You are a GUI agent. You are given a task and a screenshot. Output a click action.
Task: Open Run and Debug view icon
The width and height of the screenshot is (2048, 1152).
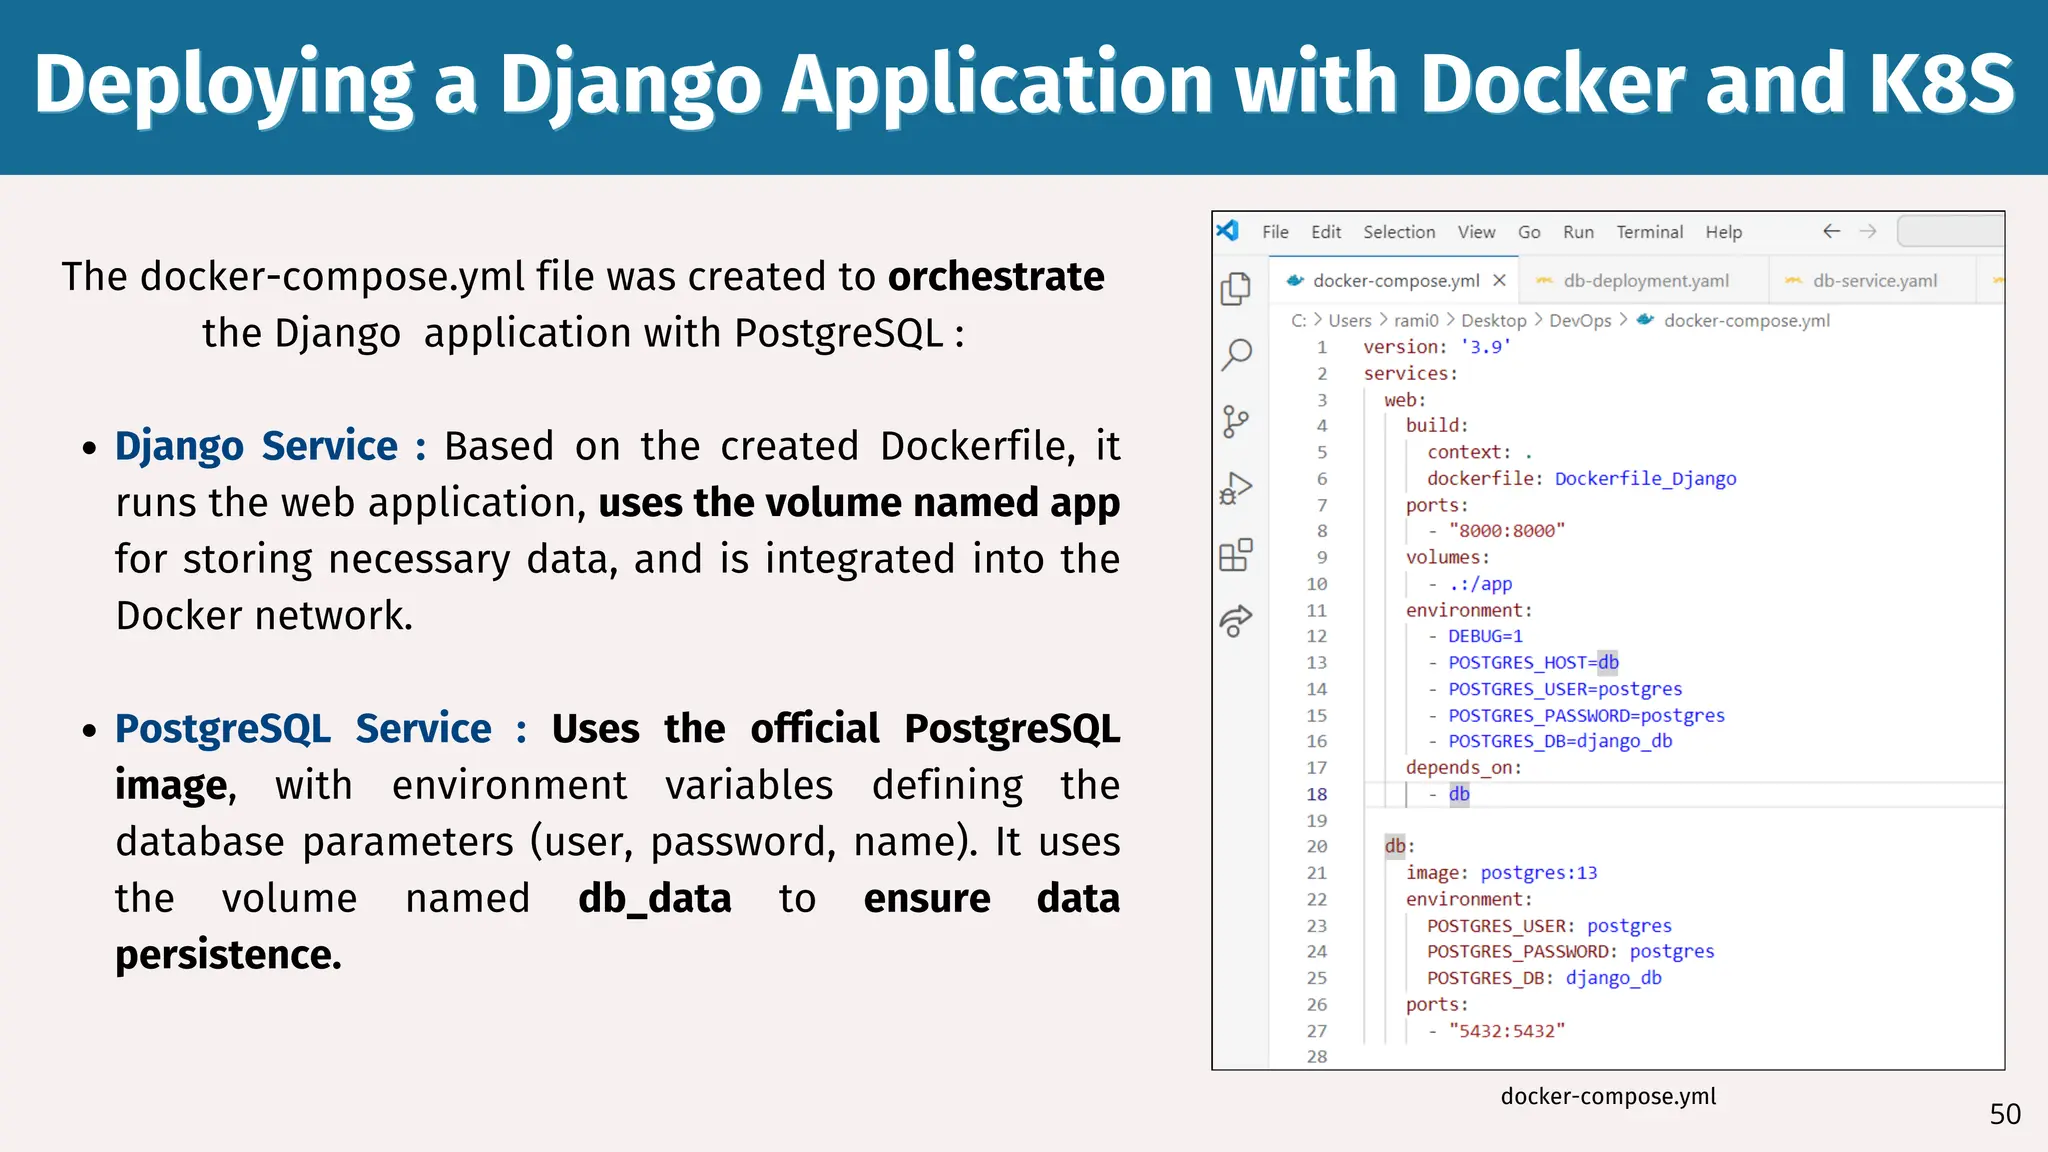pyautogui.click(x=1236, y=488)
